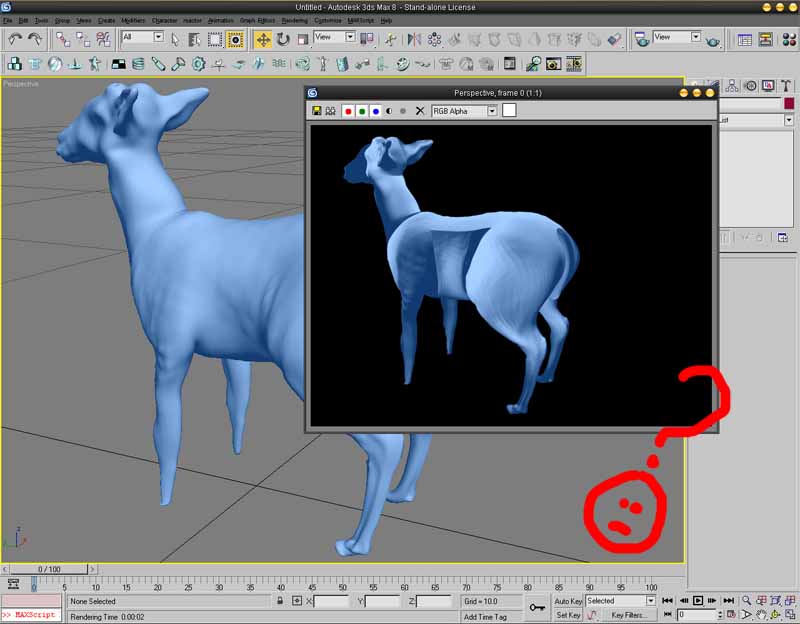This screenshot has height=624, width=800.
Task: Click Bind to Space Warp icon
Action: click(103, 39)
